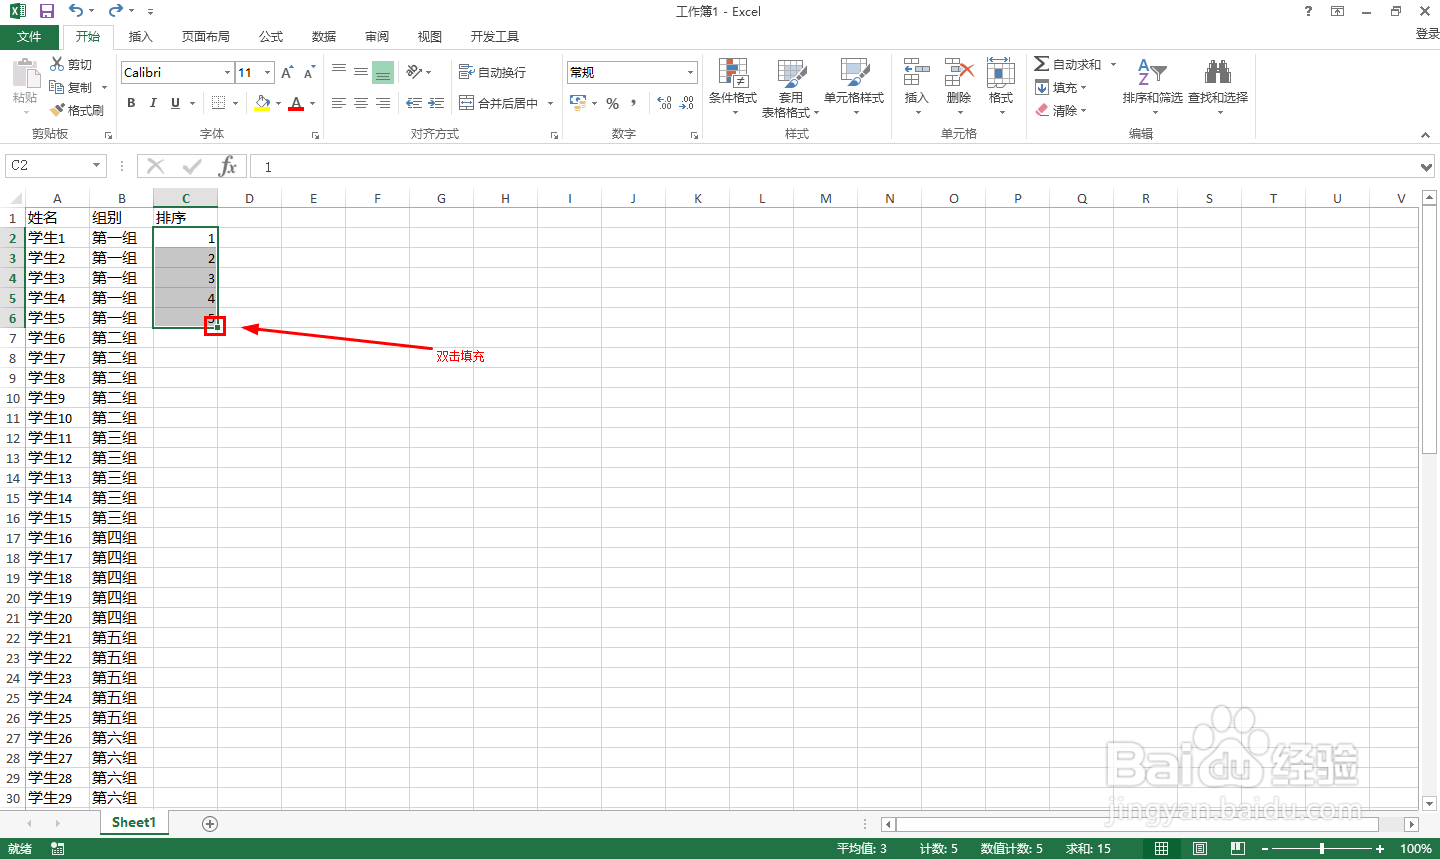Image resolution: width=1440 pixels, height=859 pixels.
Task: Click the AutoSum (自动求和) sigma icon
Action: tap(1042, 64)
